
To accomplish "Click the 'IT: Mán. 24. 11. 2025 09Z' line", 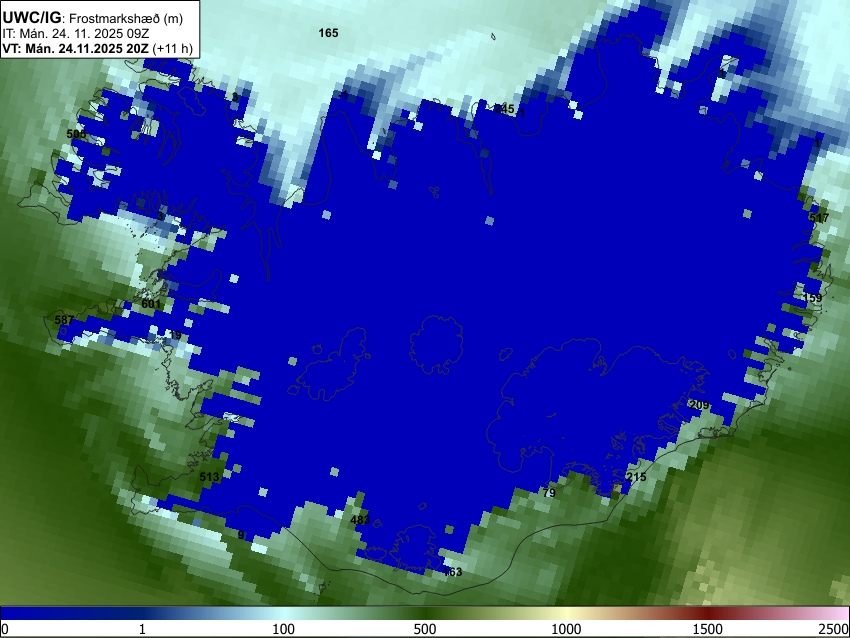I will pos(76,34).
